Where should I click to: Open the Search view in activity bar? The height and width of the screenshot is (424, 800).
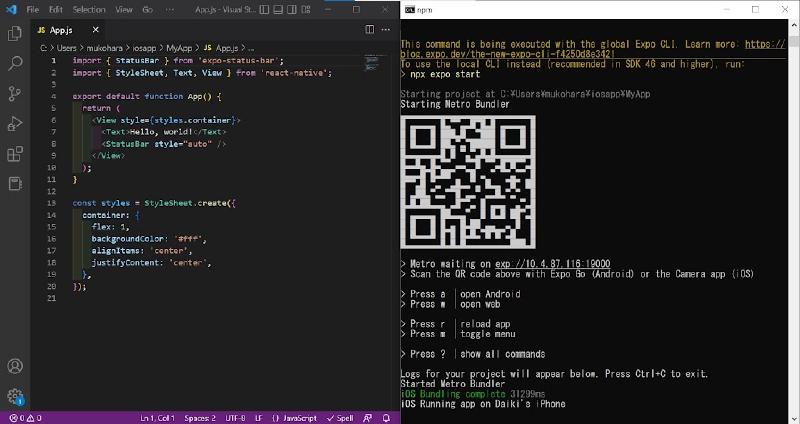(15, 64)
